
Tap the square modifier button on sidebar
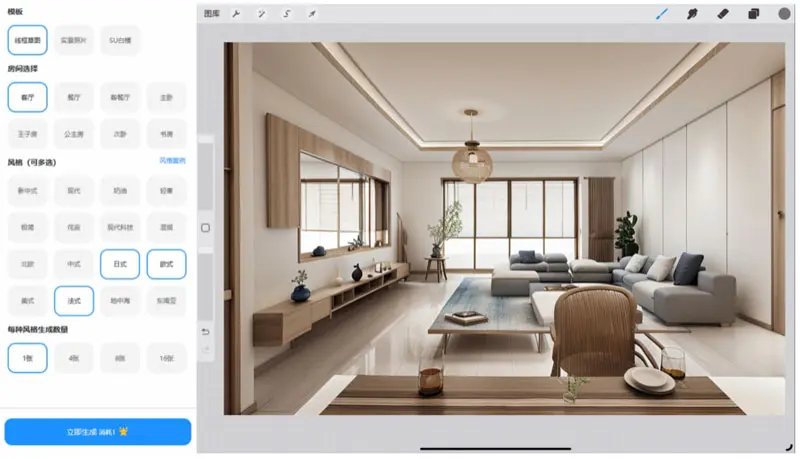206,228
